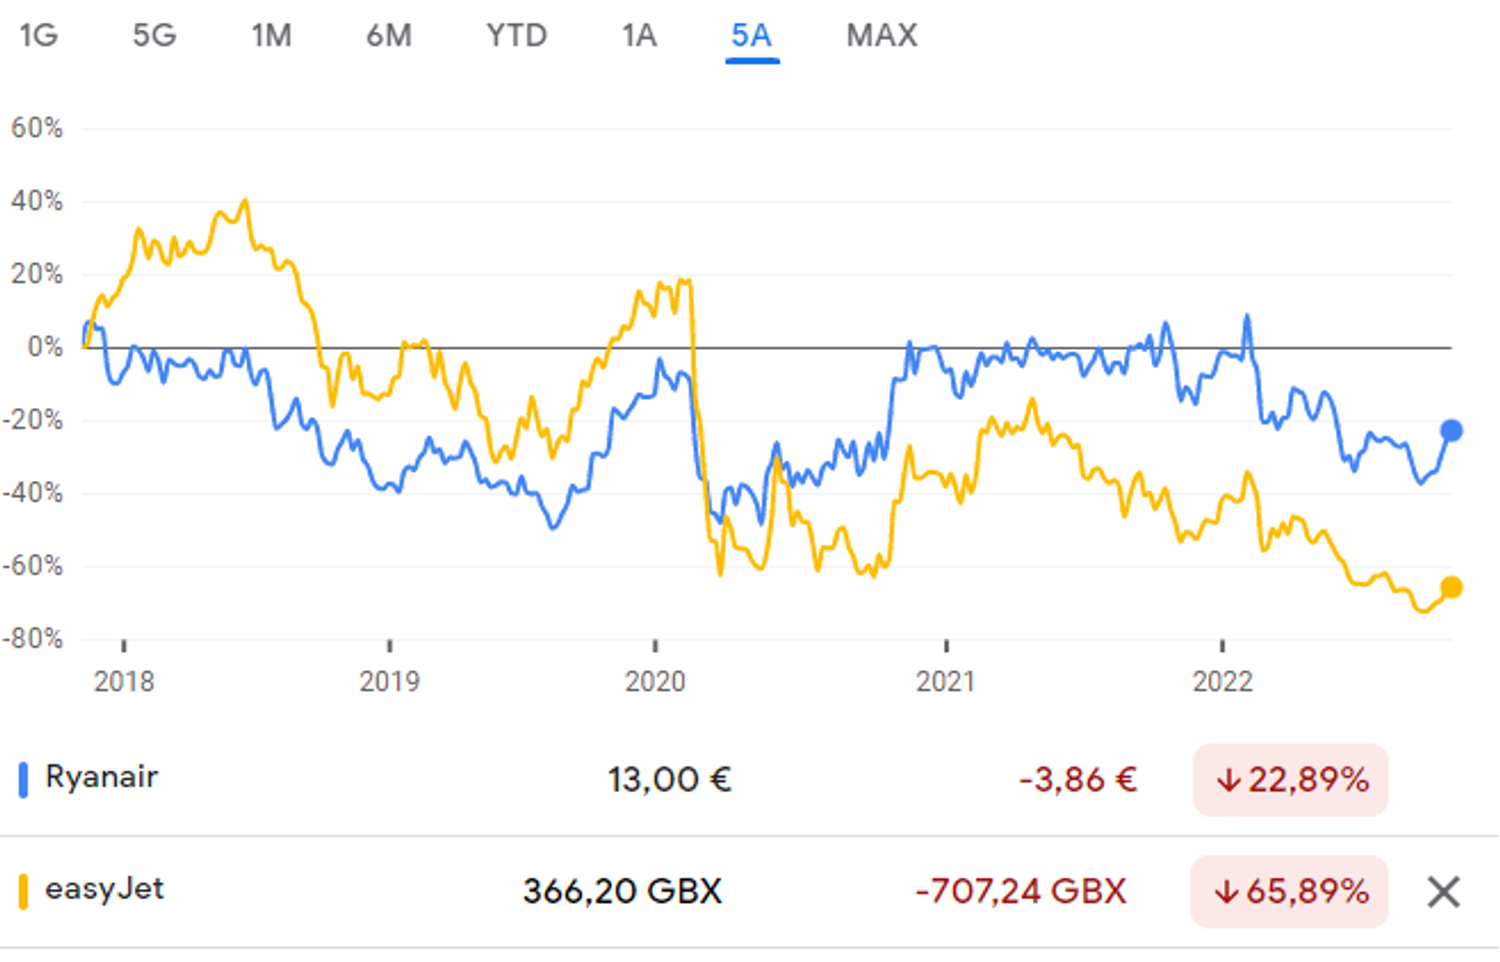Viewport: 1500px width, 962px height.
Task: Select the 1M time range
Action: coord(271,36)
